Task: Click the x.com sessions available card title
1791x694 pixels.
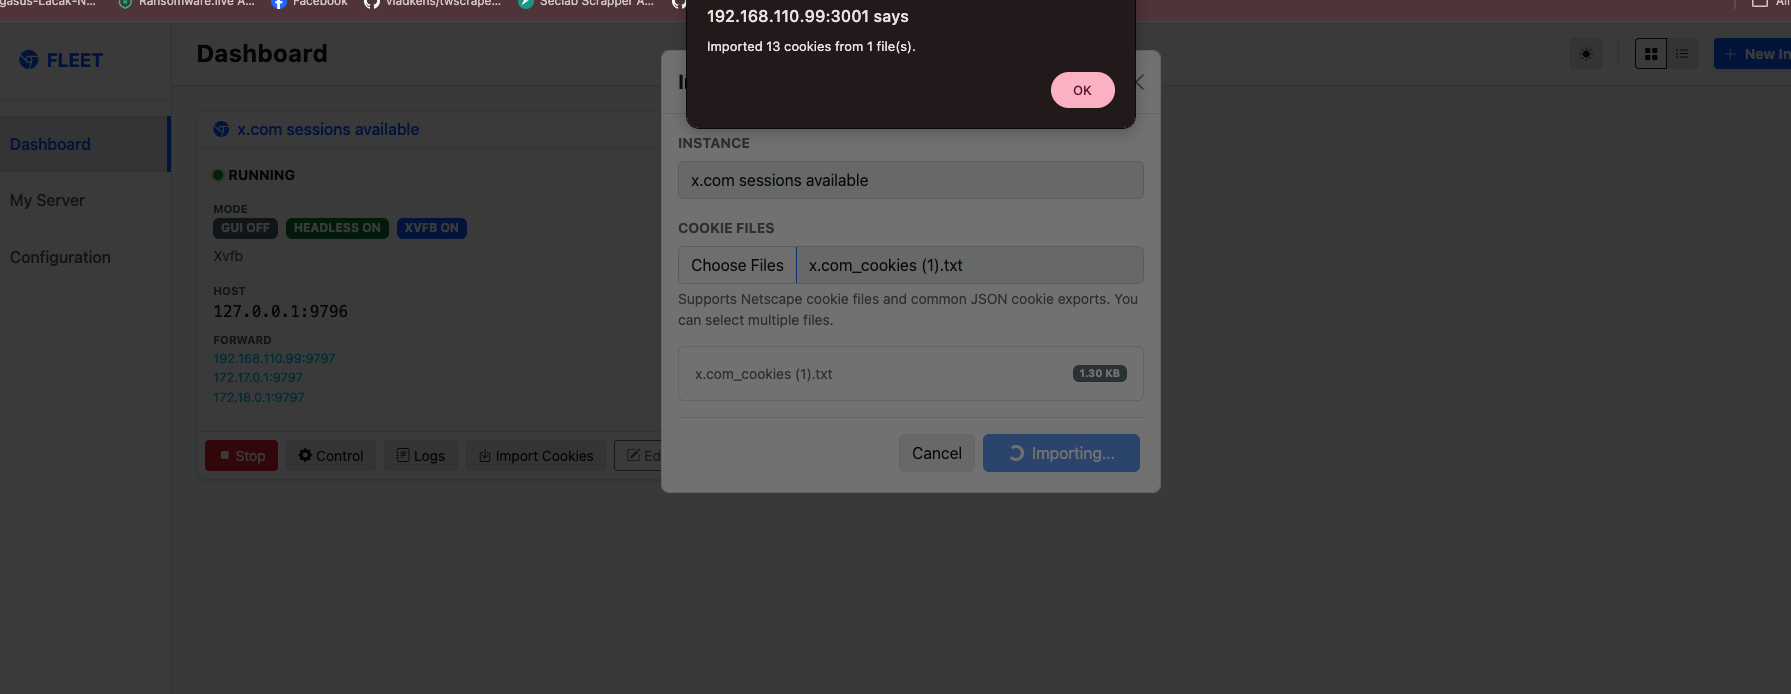Action: coord(328,129)
